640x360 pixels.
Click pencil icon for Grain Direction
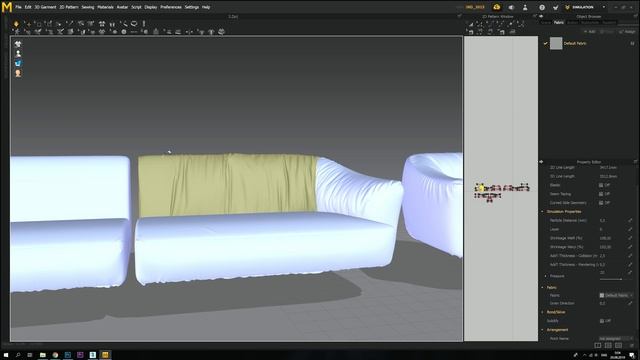630,303
